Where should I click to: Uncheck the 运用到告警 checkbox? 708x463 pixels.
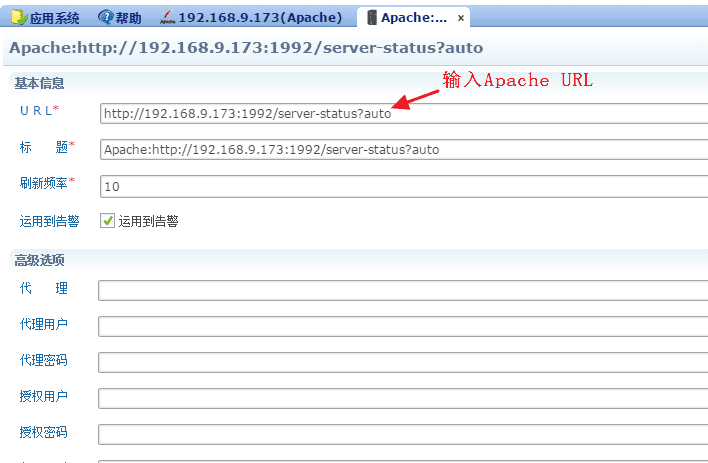point(107,221)
